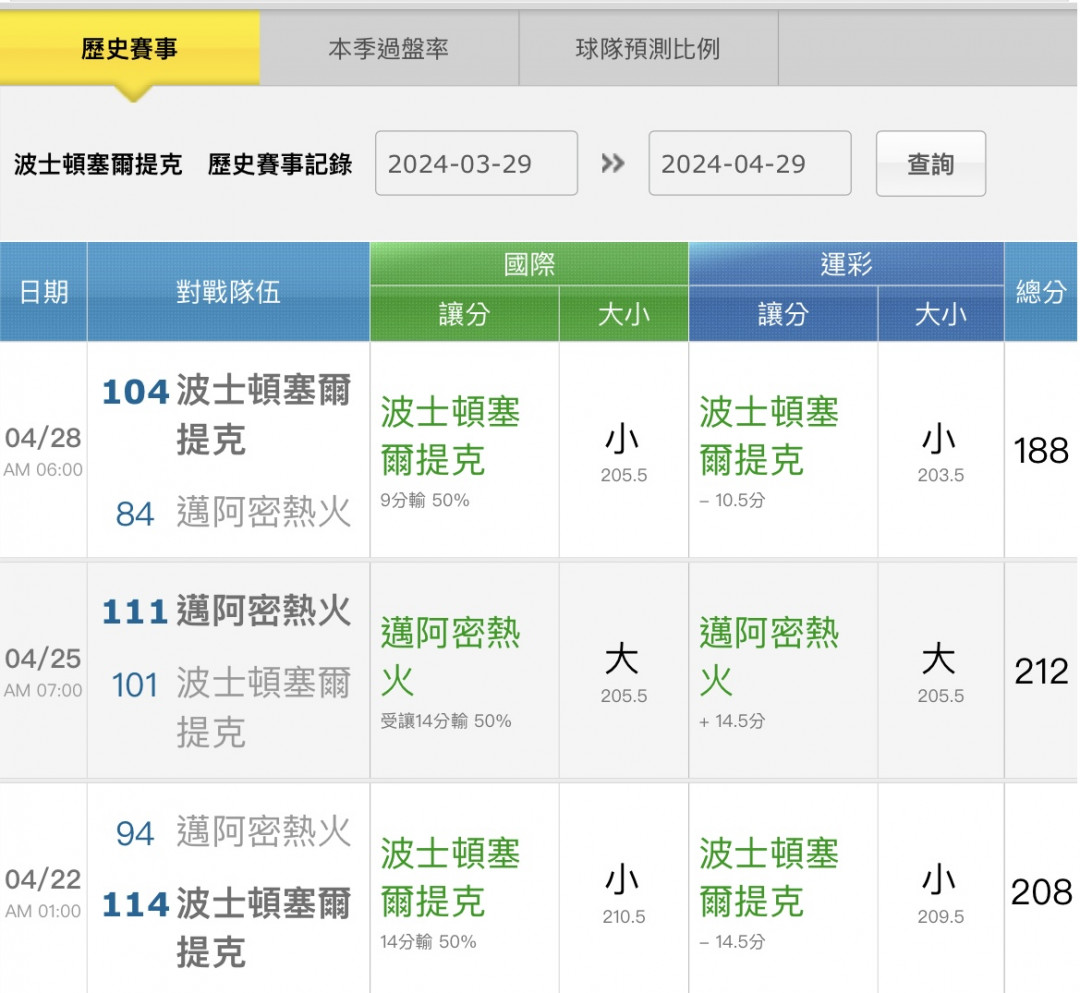The height and width of the screenshot is (993, 1080).
Task: Click the score 94 in the 04/22 game
Action: (x=135, y=833)
